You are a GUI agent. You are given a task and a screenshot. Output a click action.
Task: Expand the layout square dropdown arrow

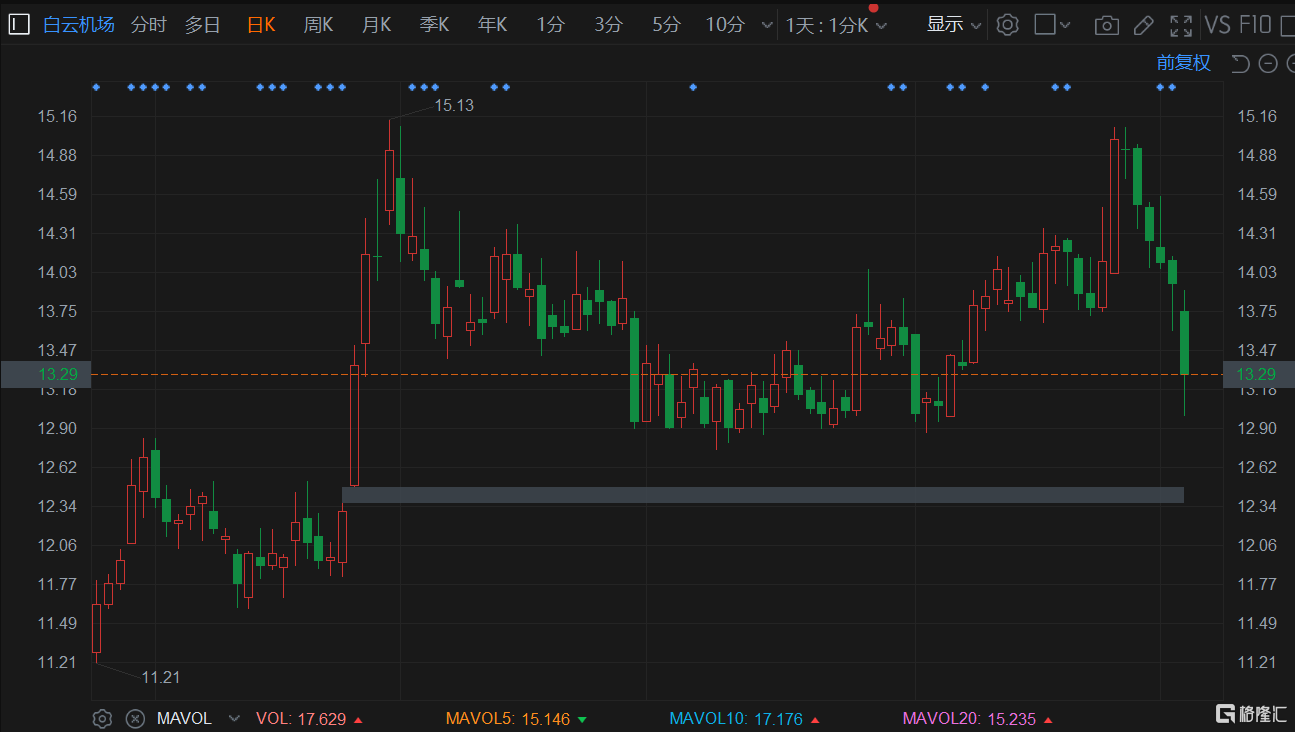click(1065, 25)
